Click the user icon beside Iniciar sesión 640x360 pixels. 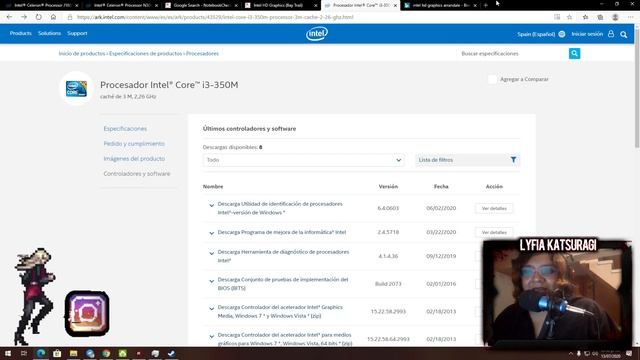[611, 34]
